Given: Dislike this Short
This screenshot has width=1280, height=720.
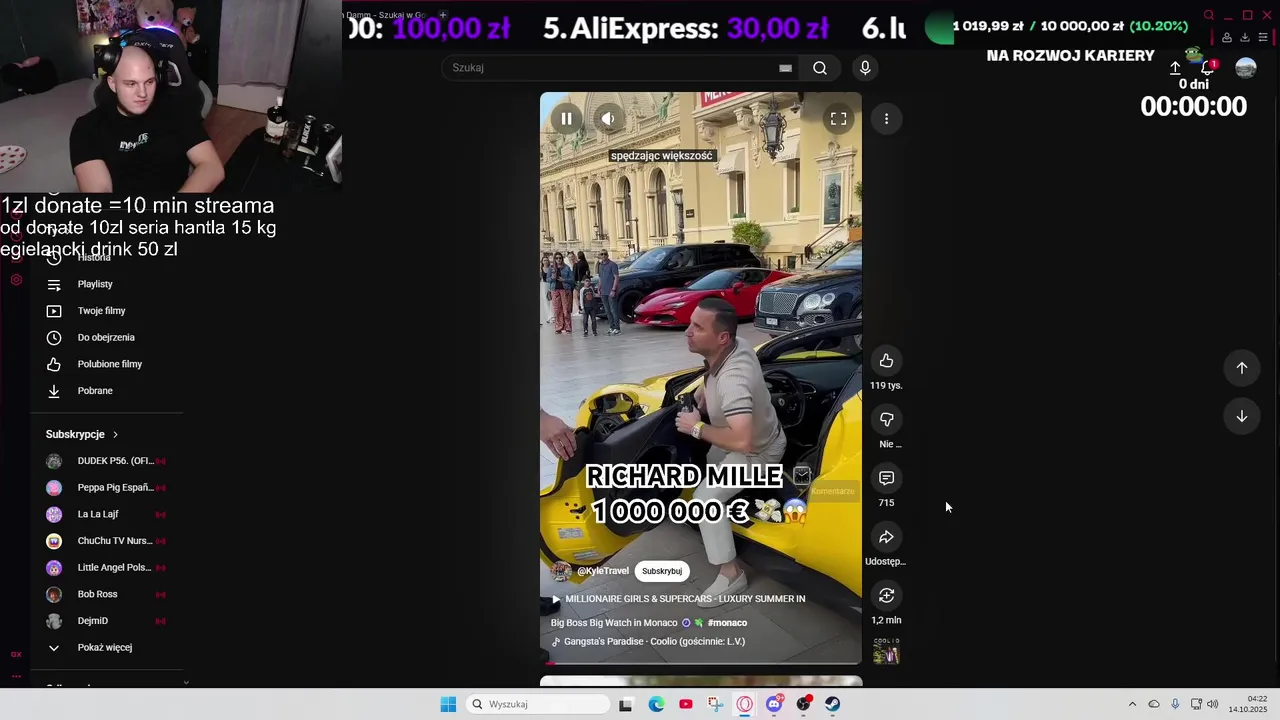Looking at the screenshot, I should (x=886, y=420).
